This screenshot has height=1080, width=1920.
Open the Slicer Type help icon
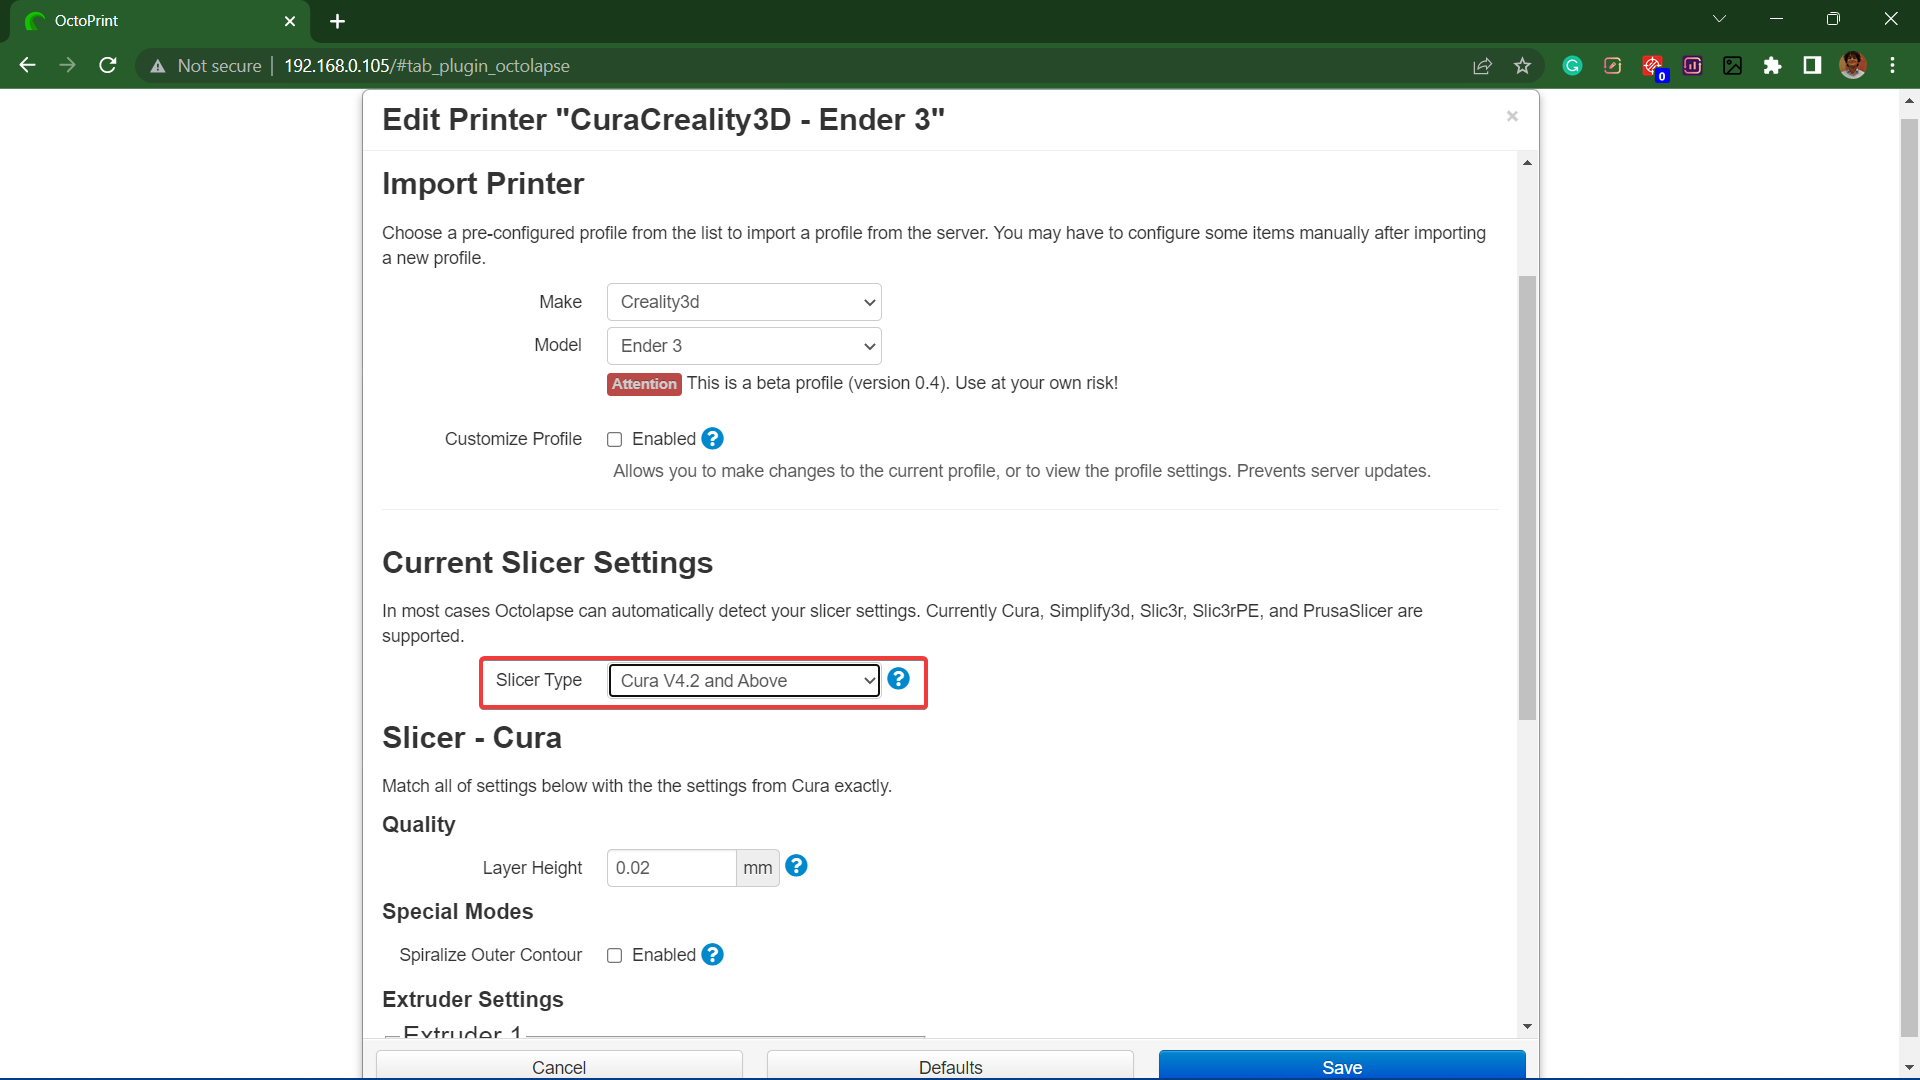point(898,679)
